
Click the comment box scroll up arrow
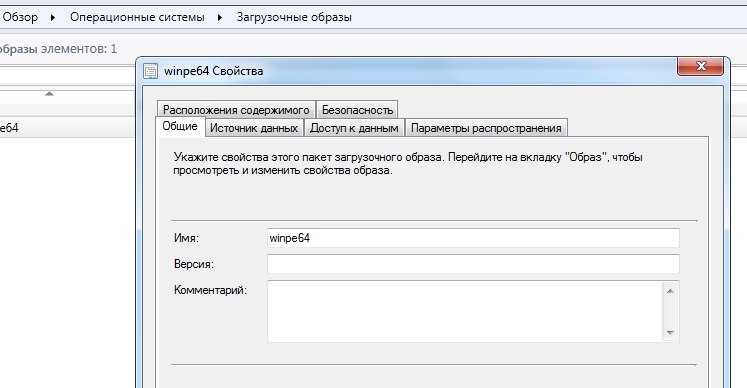(x=670, y=291)
